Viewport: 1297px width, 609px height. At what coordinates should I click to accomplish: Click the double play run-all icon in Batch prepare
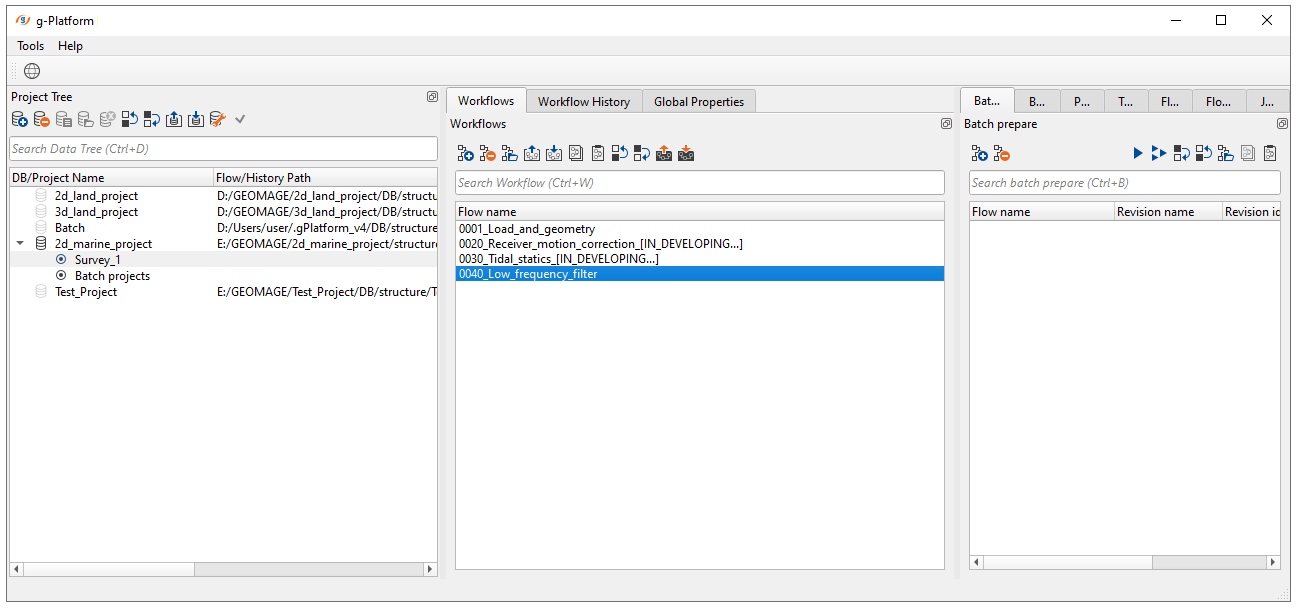click(1159, 154)
